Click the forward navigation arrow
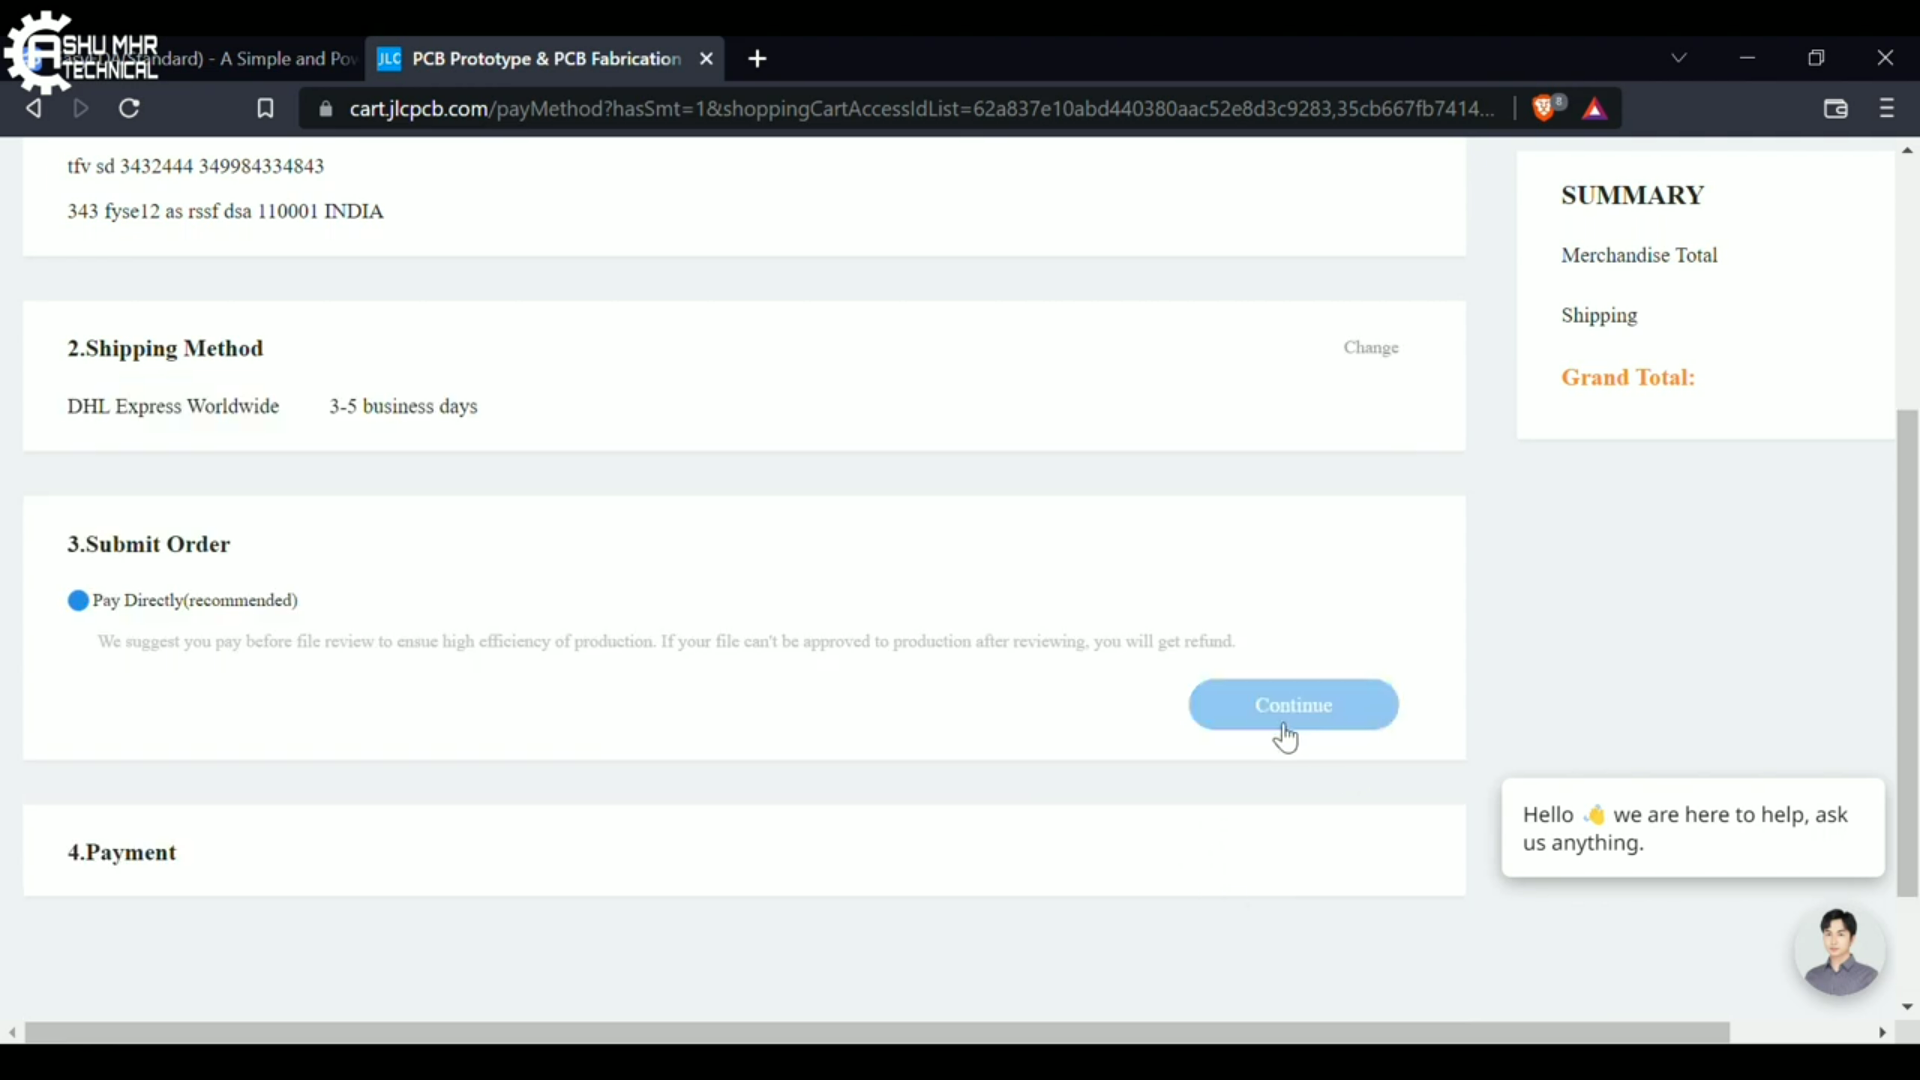 pyautogui.click(x=80, y=108)
